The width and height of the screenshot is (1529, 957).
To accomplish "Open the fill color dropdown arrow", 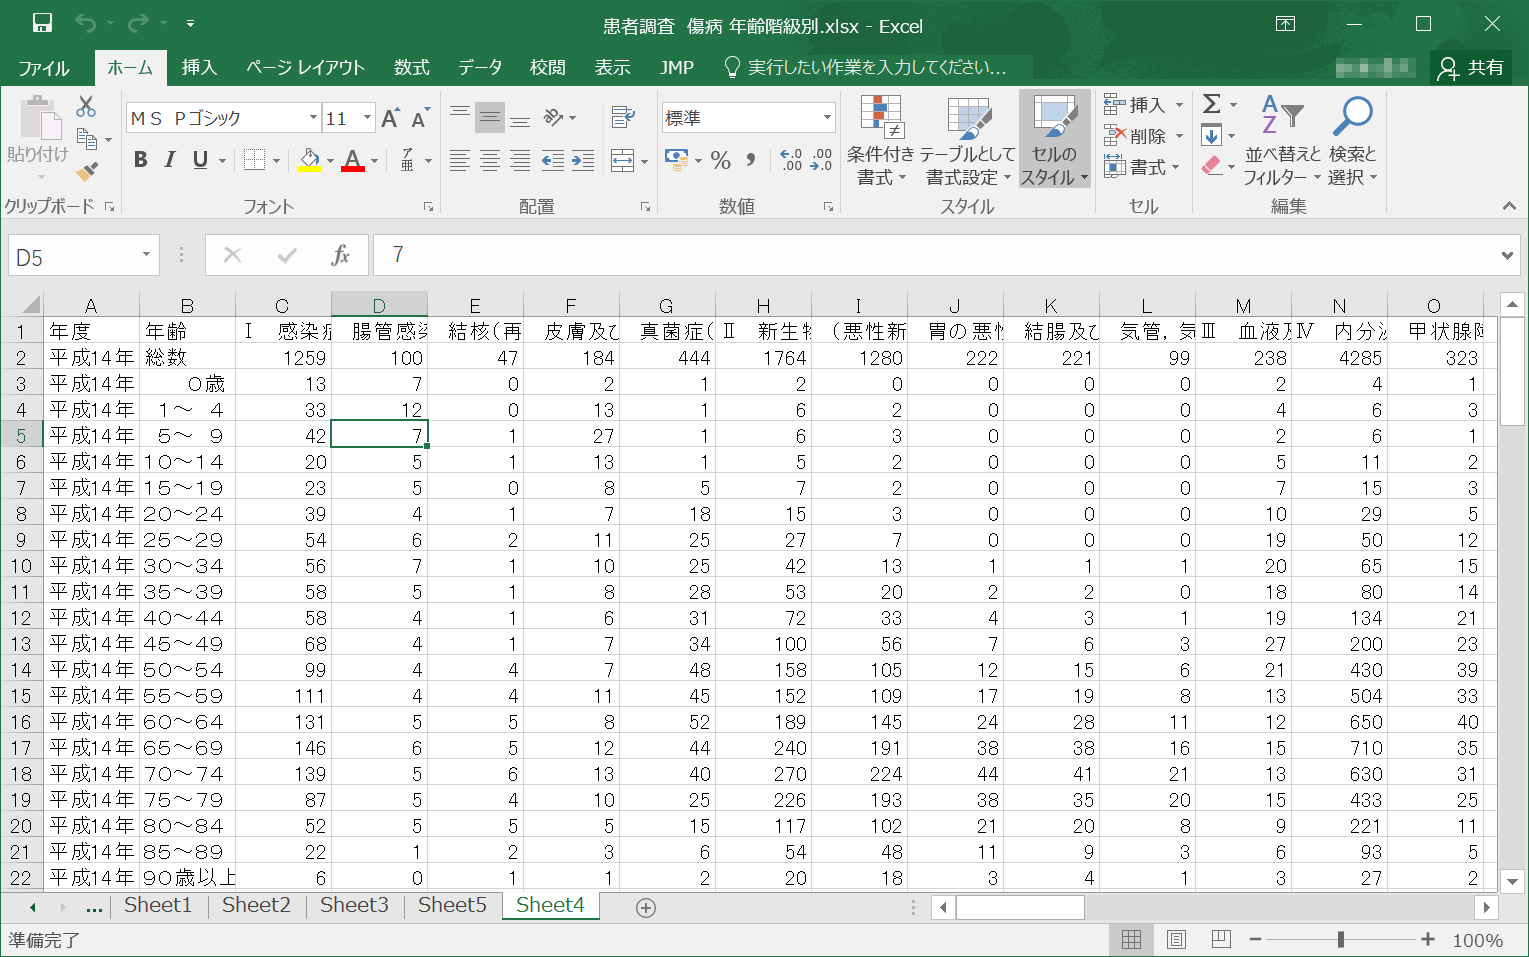I will (330, 160).
